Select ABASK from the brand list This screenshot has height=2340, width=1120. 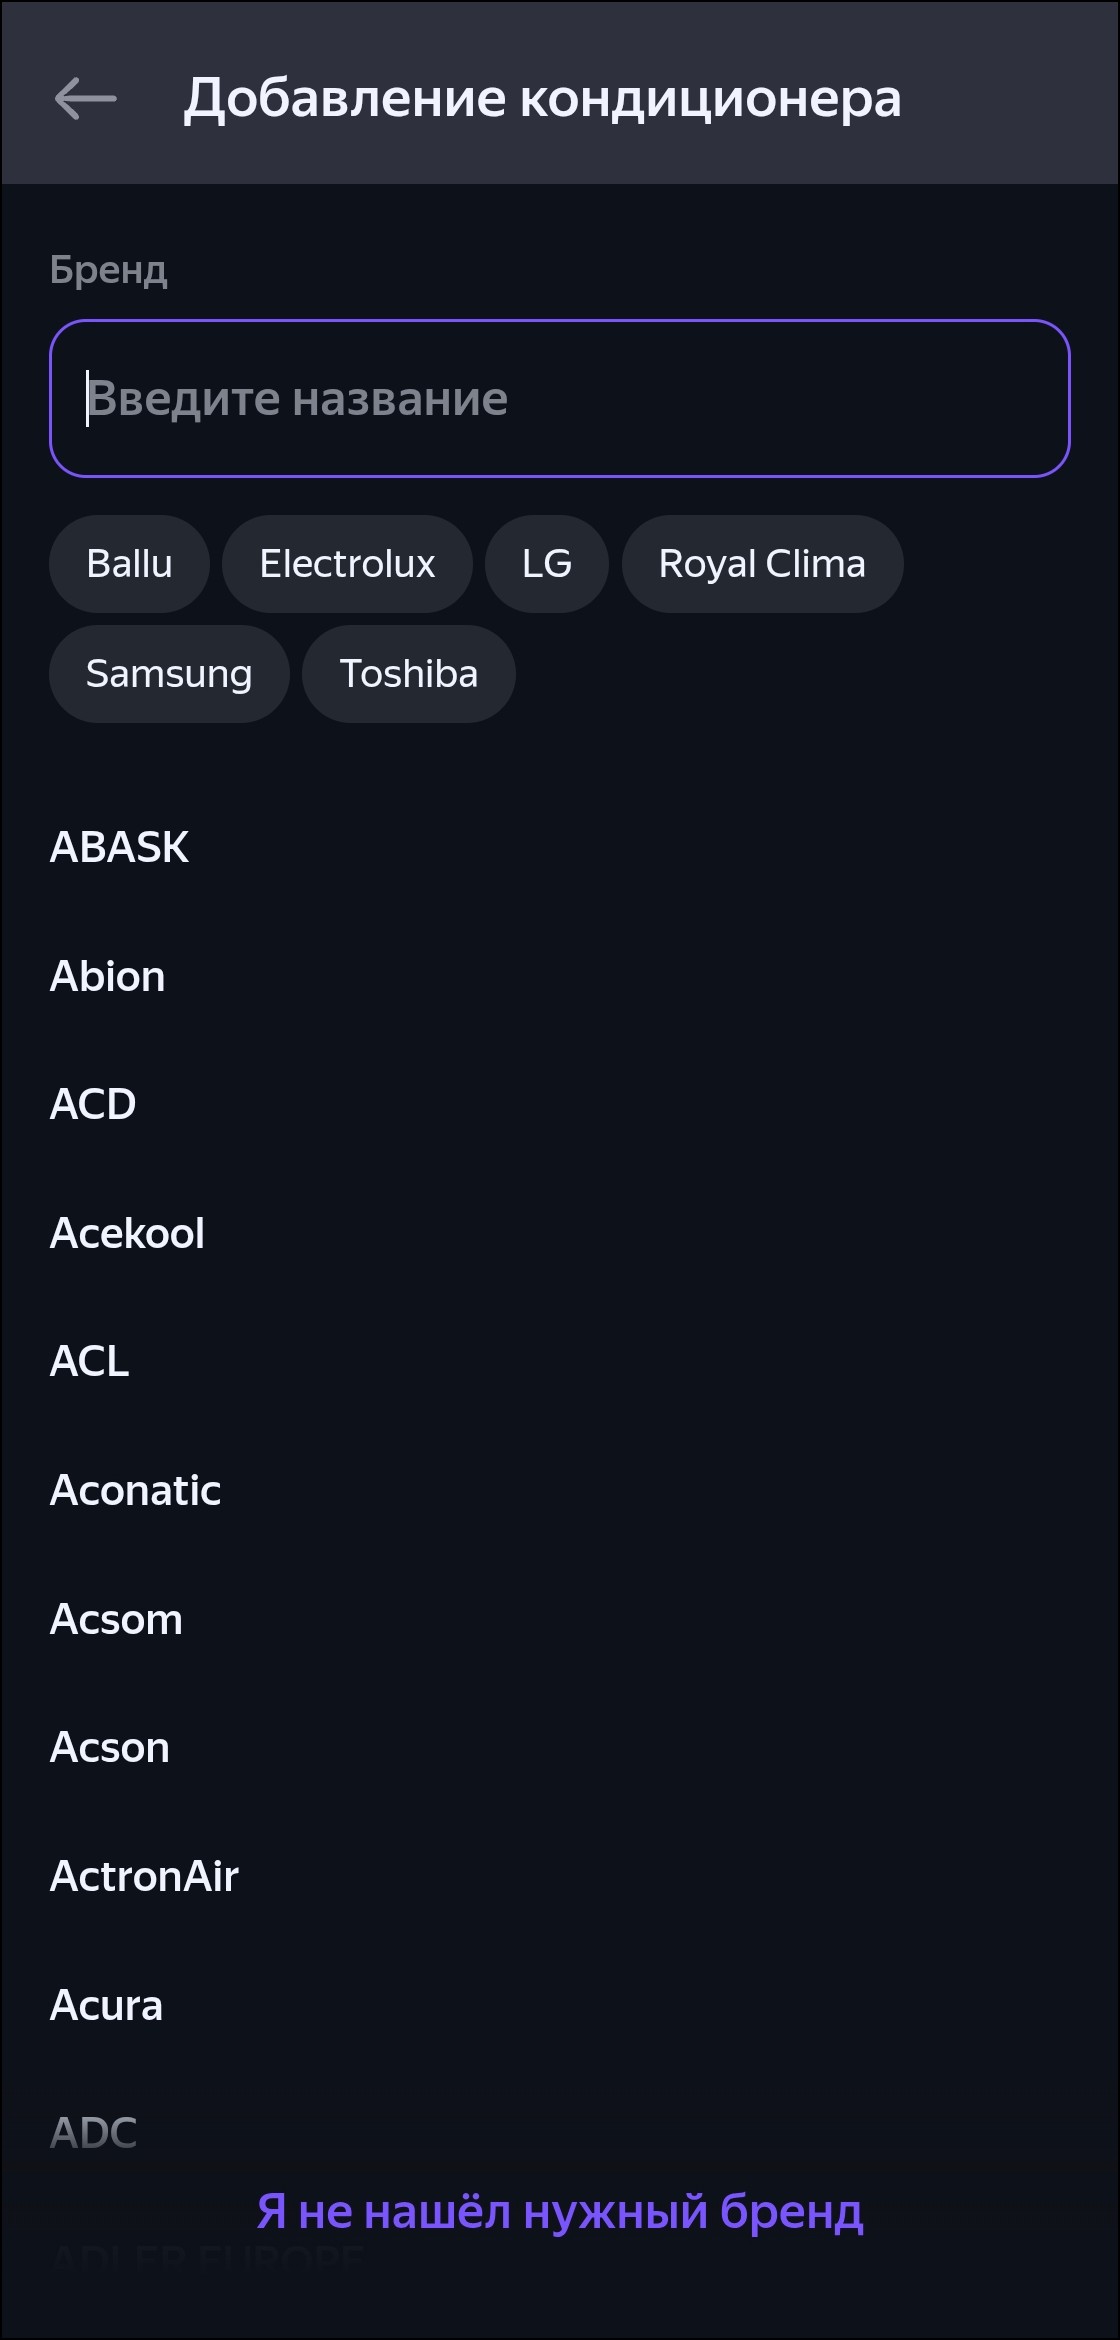point(120,847)
